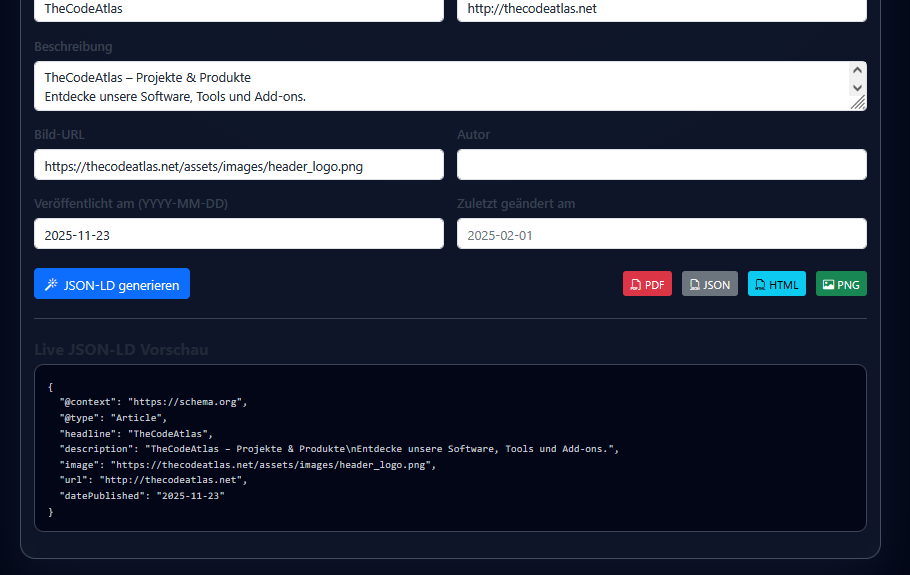
Task: Click the Zuletzt geändert am field
Action: pos(662,234)
